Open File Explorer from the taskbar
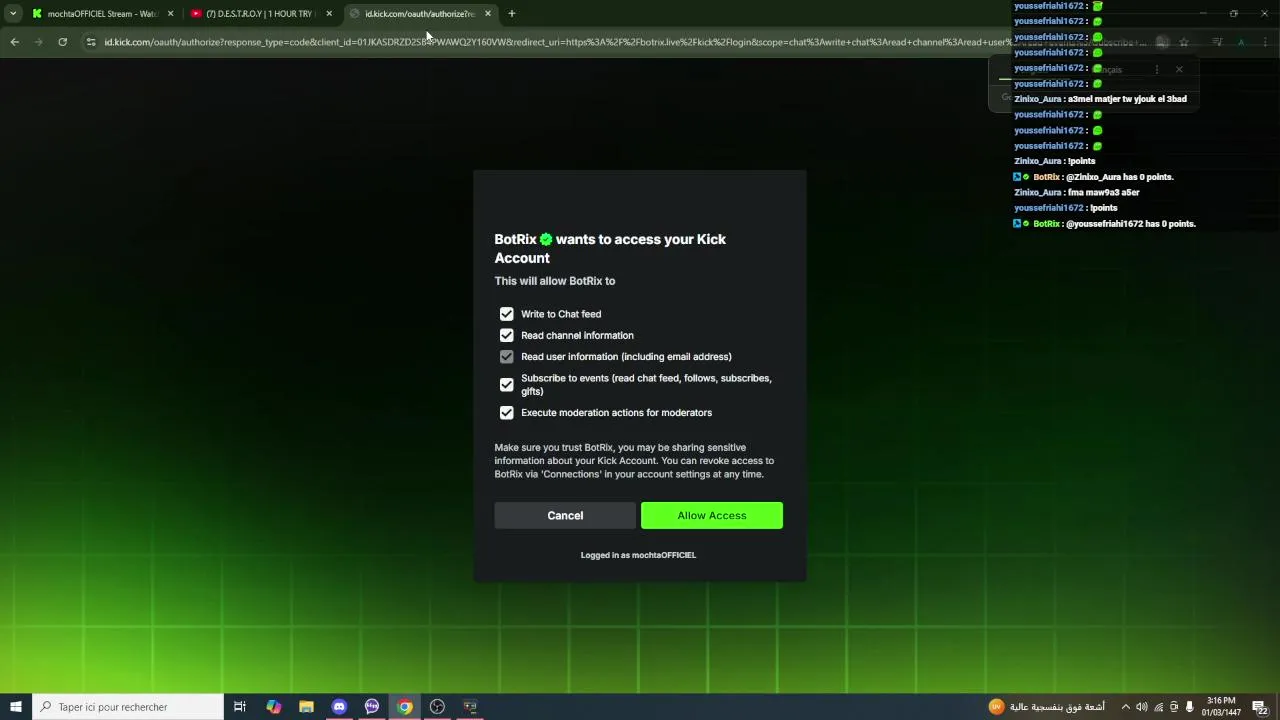Image resolution: width=1280 pixels, height=720 pixels. [x=307, y=707]
